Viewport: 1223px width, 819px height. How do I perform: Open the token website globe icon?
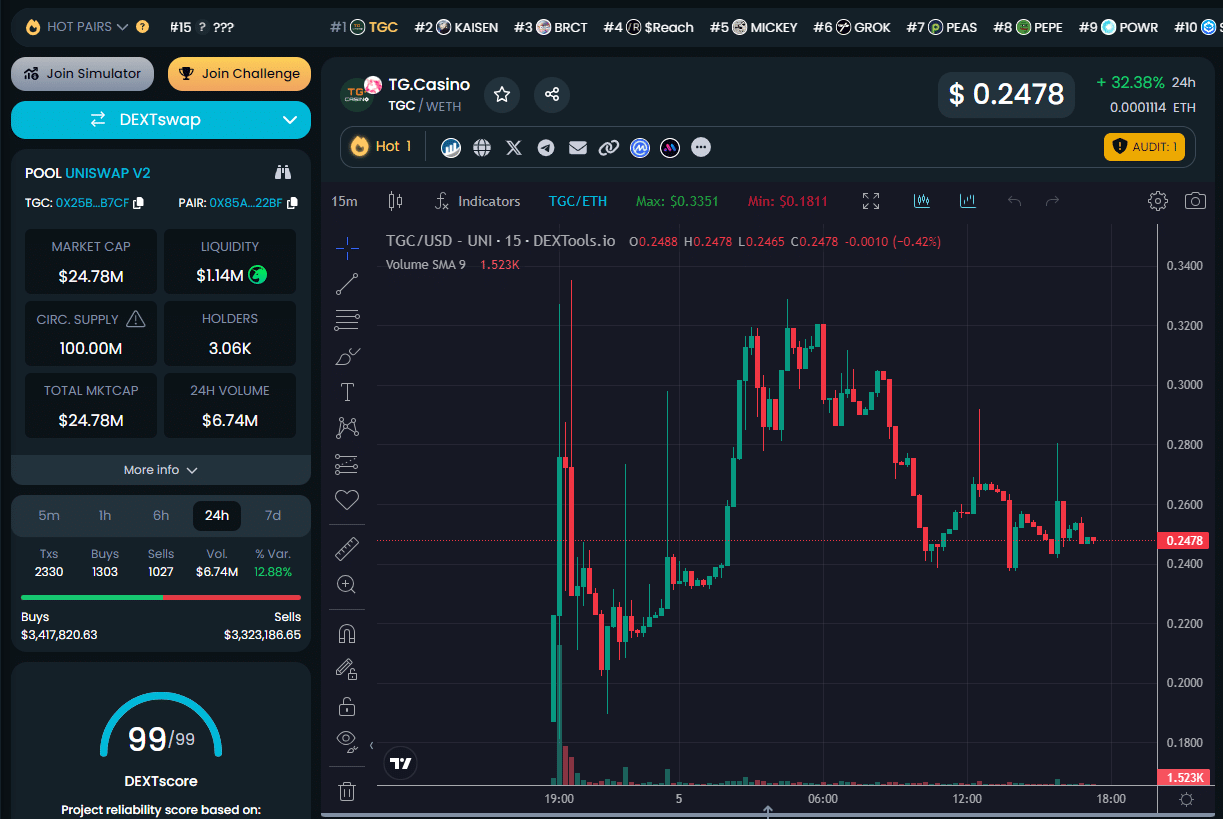(482, 147)
